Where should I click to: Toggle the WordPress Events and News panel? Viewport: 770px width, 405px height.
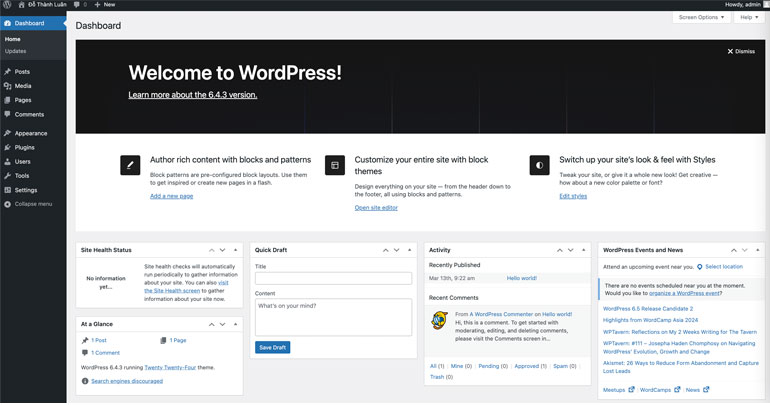click(757, 250)
